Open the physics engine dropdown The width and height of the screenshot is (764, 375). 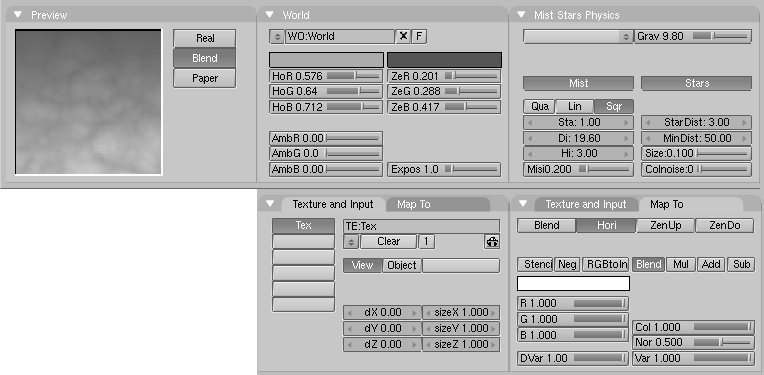tap(578, 37)
